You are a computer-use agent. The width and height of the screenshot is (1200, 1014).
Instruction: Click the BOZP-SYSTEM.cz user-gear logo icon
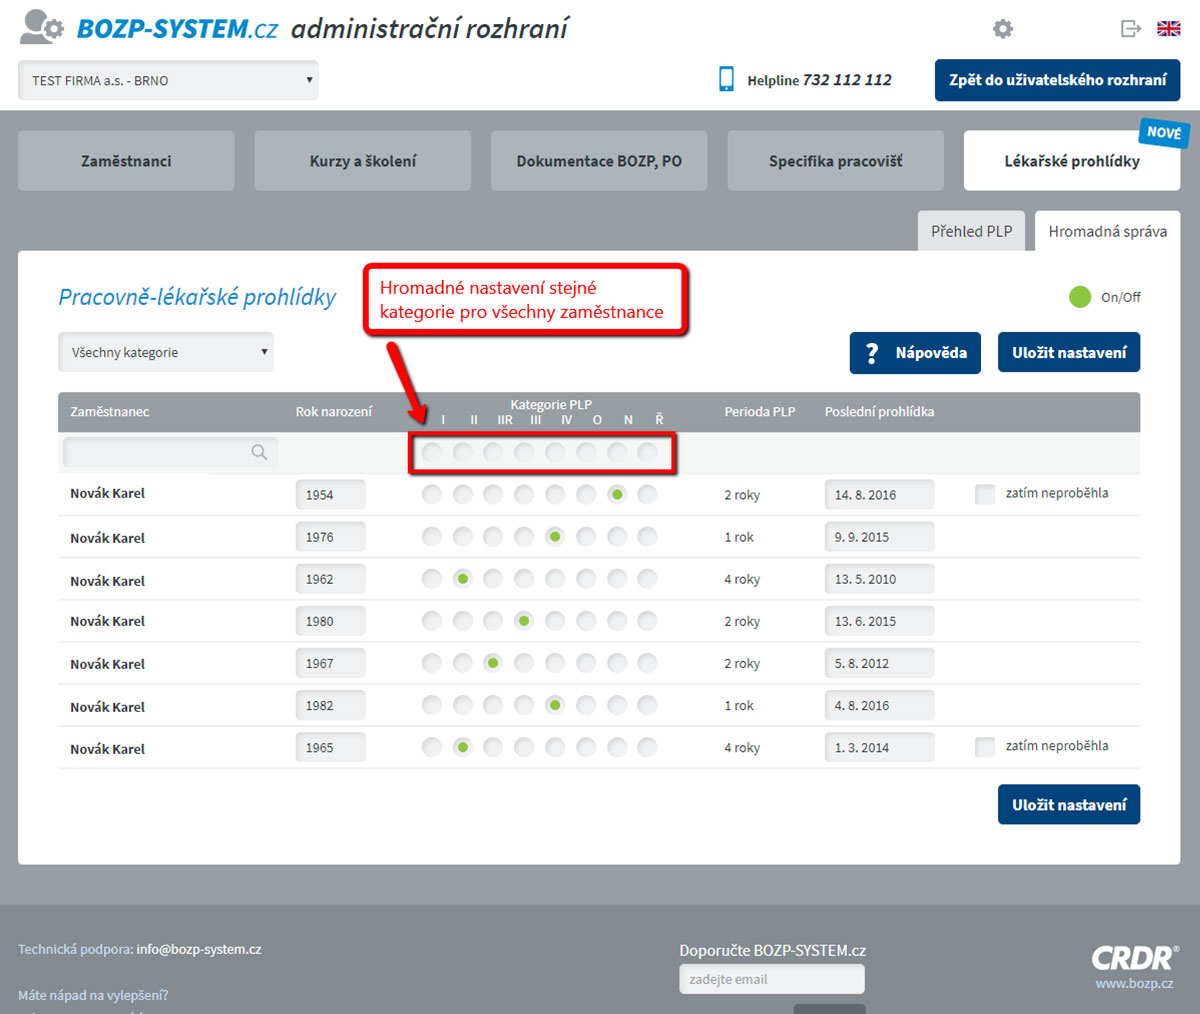point(42,27)
